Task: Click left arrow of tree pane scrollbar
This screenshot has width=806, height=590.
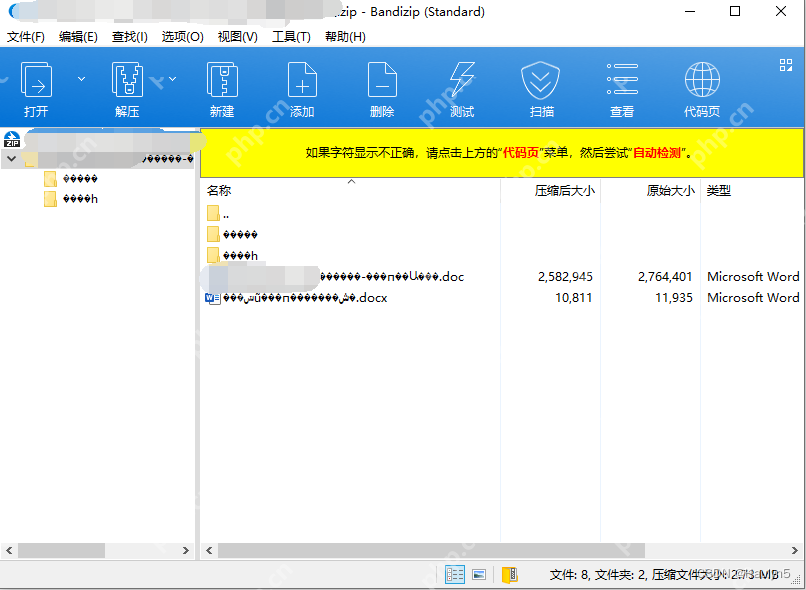Action: [9, 550]
